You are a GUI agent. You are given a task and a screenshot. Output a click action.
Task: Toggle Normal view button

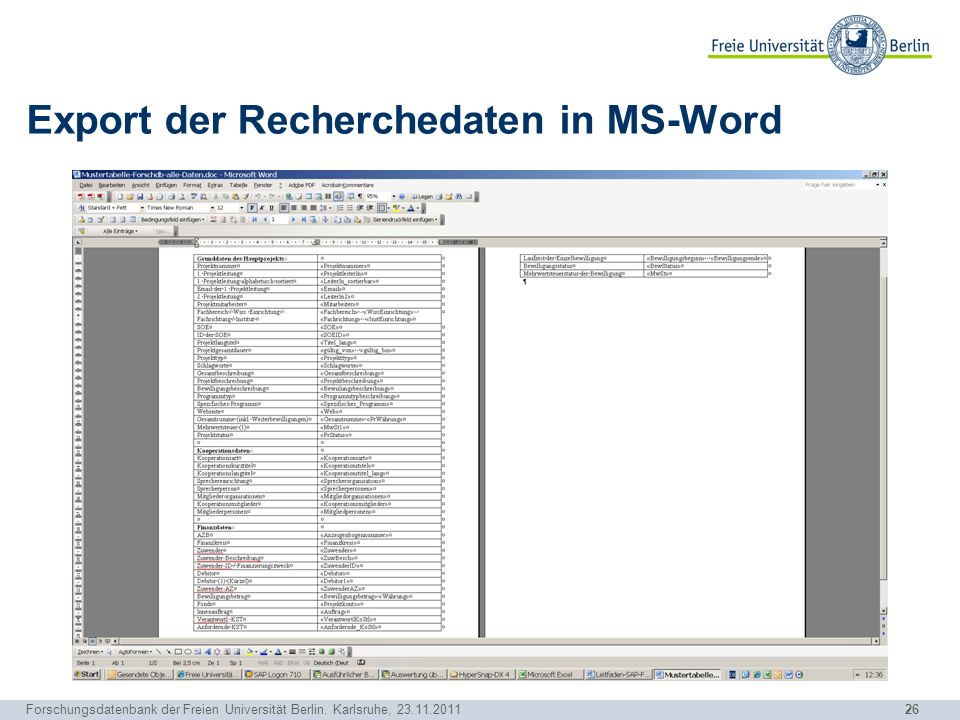pos(78,641)
